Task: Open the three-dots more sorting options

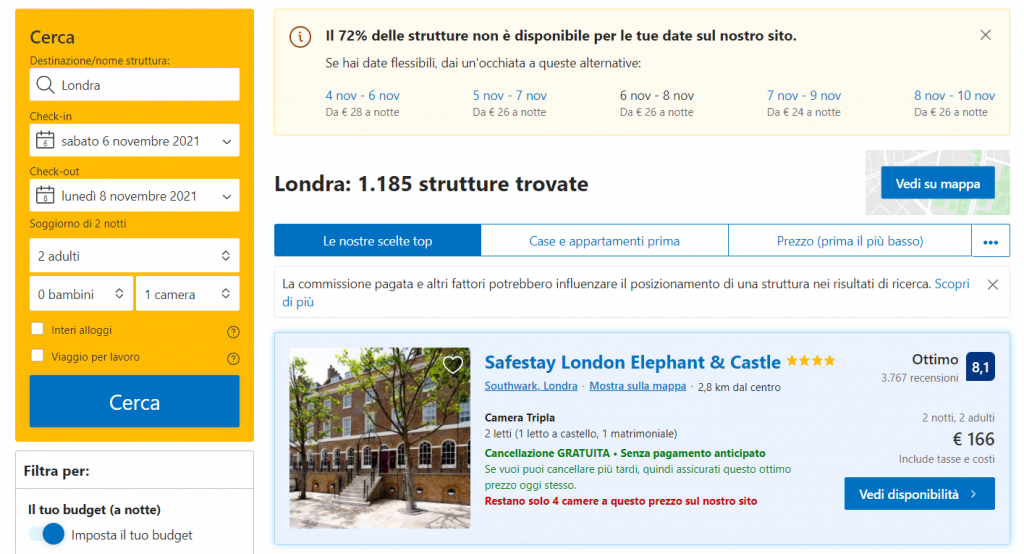Action: click(991, 241)
